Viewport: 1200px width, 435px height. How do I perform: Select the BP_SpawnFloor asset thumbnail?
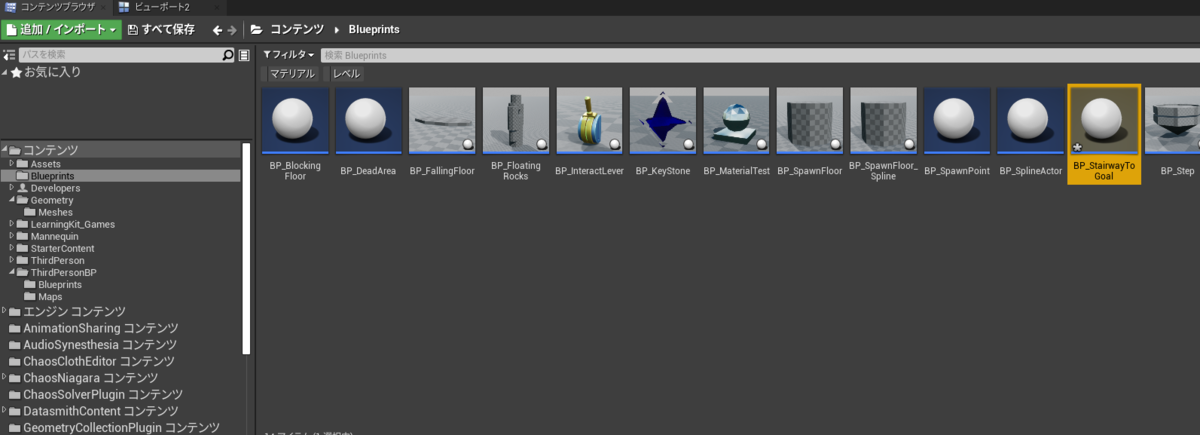coord(810,121)
